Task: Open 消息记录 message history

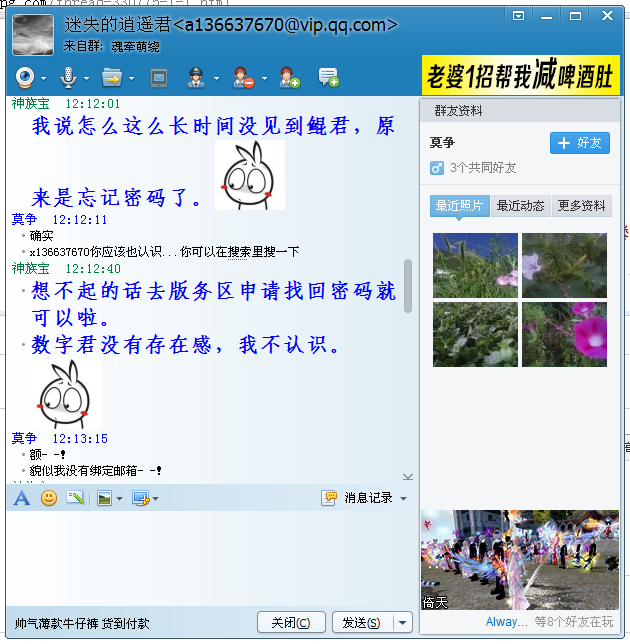Action: point(357,498)
